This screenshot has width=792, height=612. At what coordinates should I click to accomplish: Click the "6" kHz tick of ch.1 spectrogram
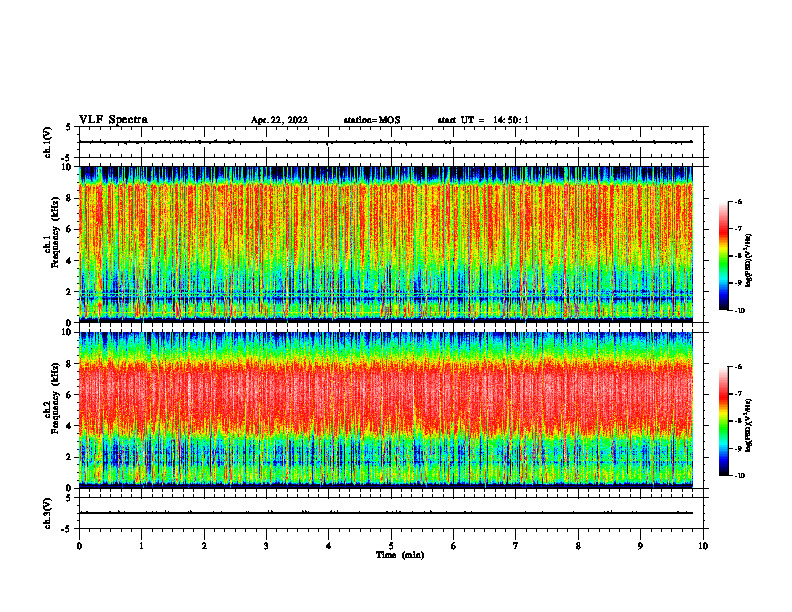click(x=69, y=229)
